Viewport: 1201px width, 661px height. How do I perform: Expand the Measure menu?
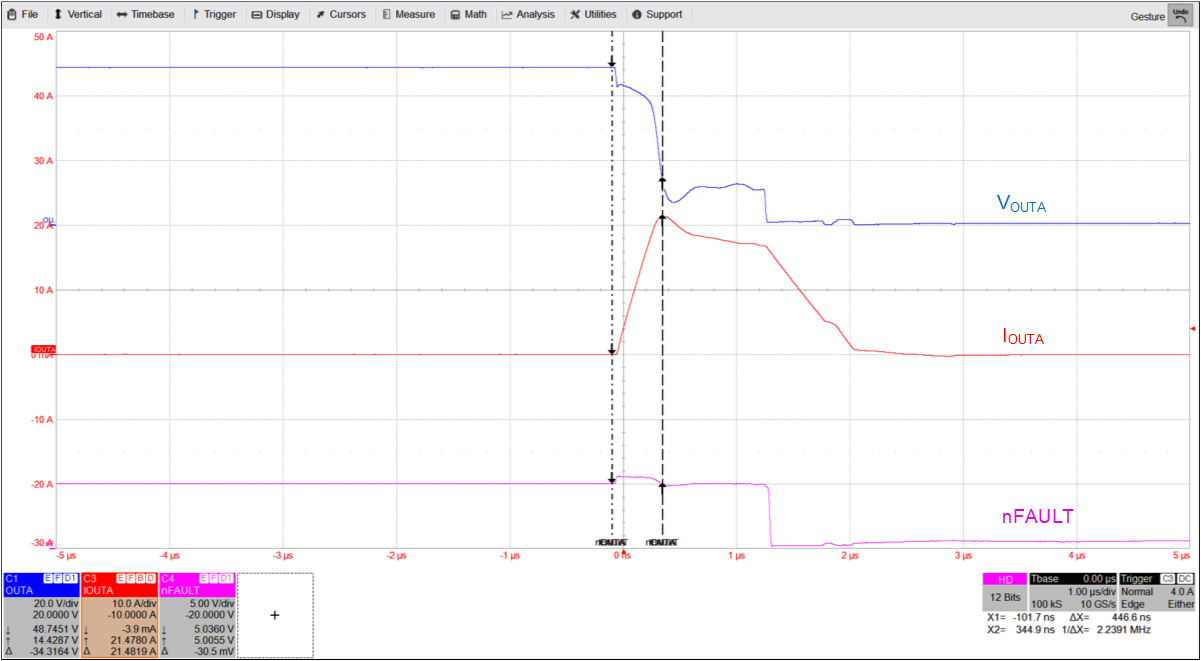tap(407, 14)
